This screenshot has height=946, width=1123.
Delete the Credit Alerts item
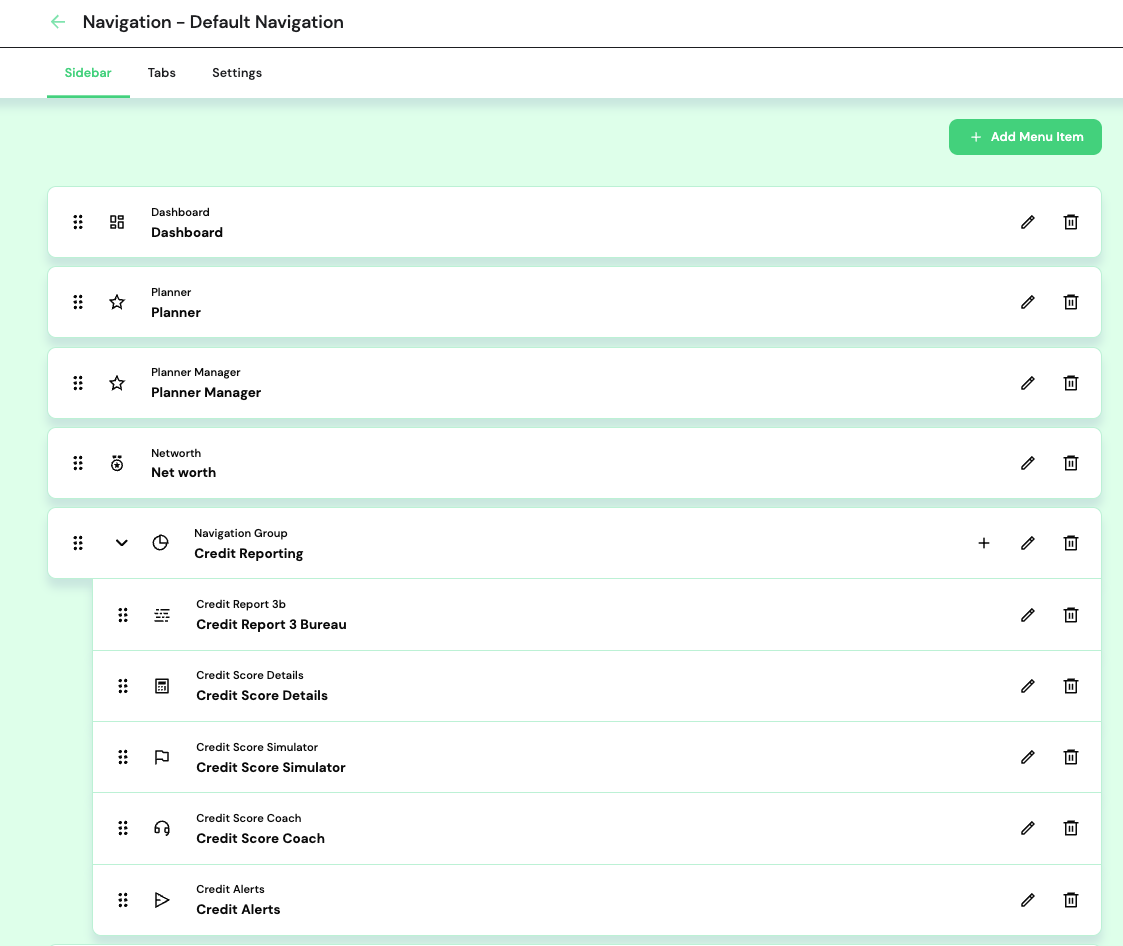tap(1071, 900)
